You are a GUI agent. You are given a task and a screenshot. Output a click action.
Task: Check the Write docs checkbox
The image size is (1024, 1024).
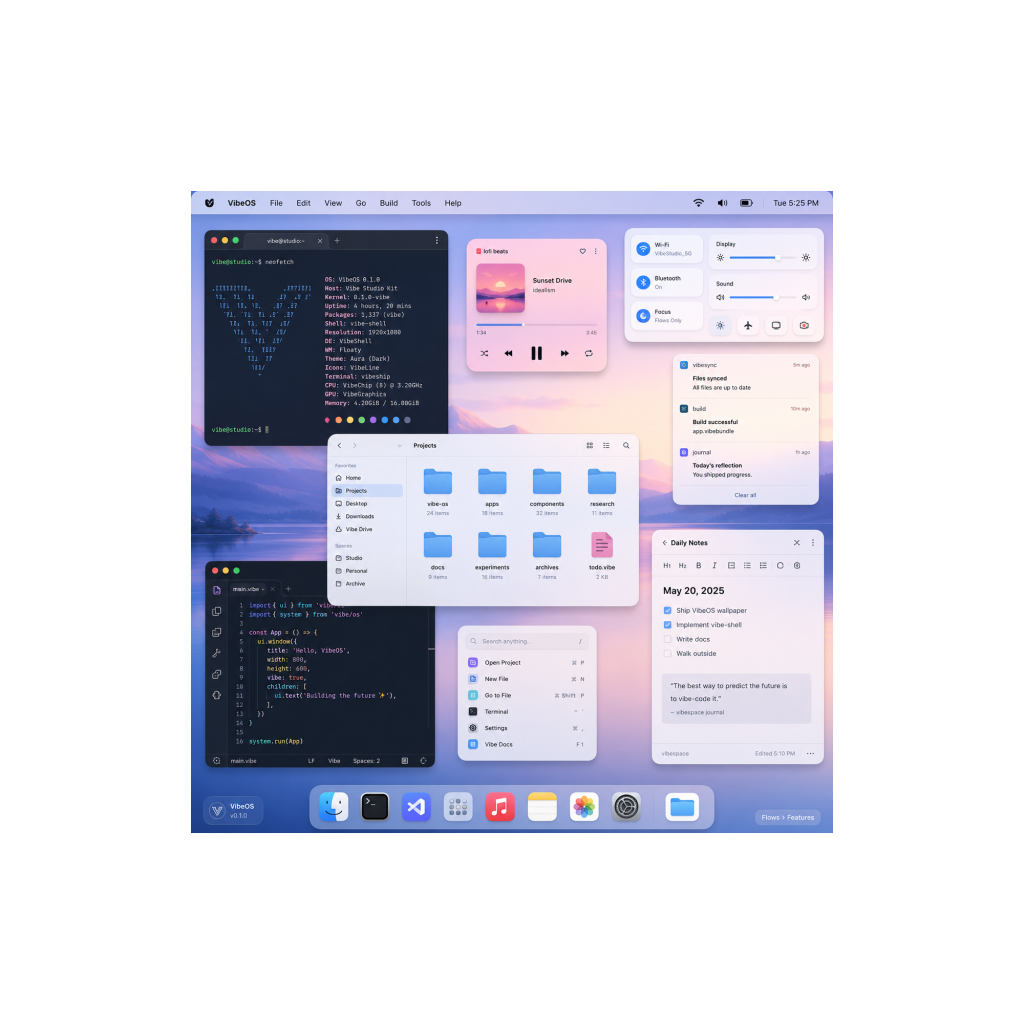coord(667,639)
